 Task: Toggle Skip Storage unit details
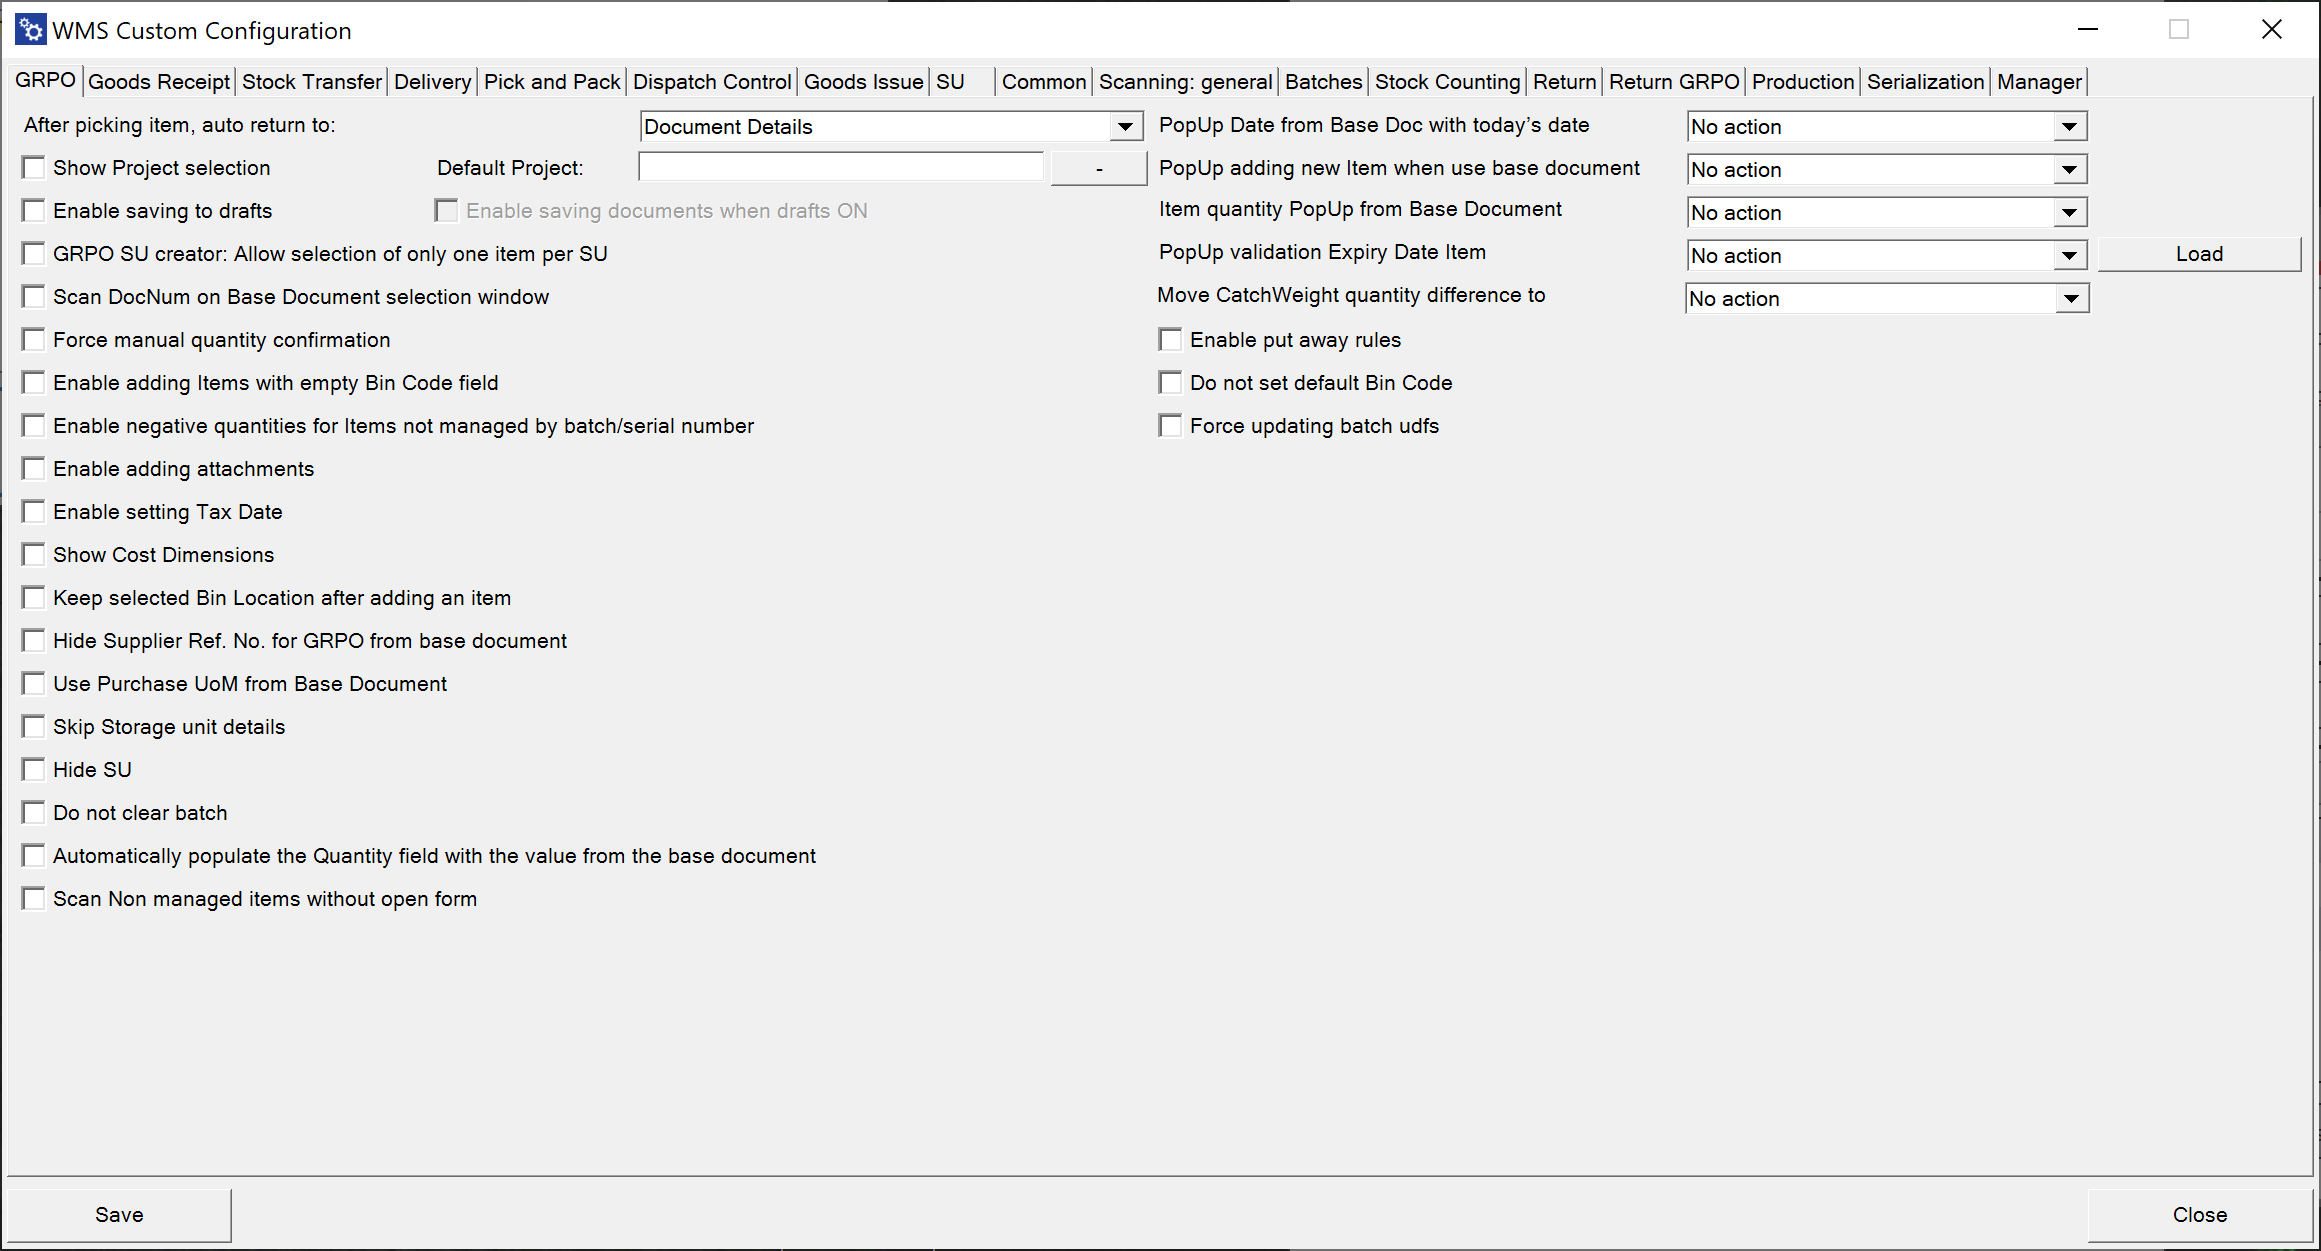(x=34, y=727)
